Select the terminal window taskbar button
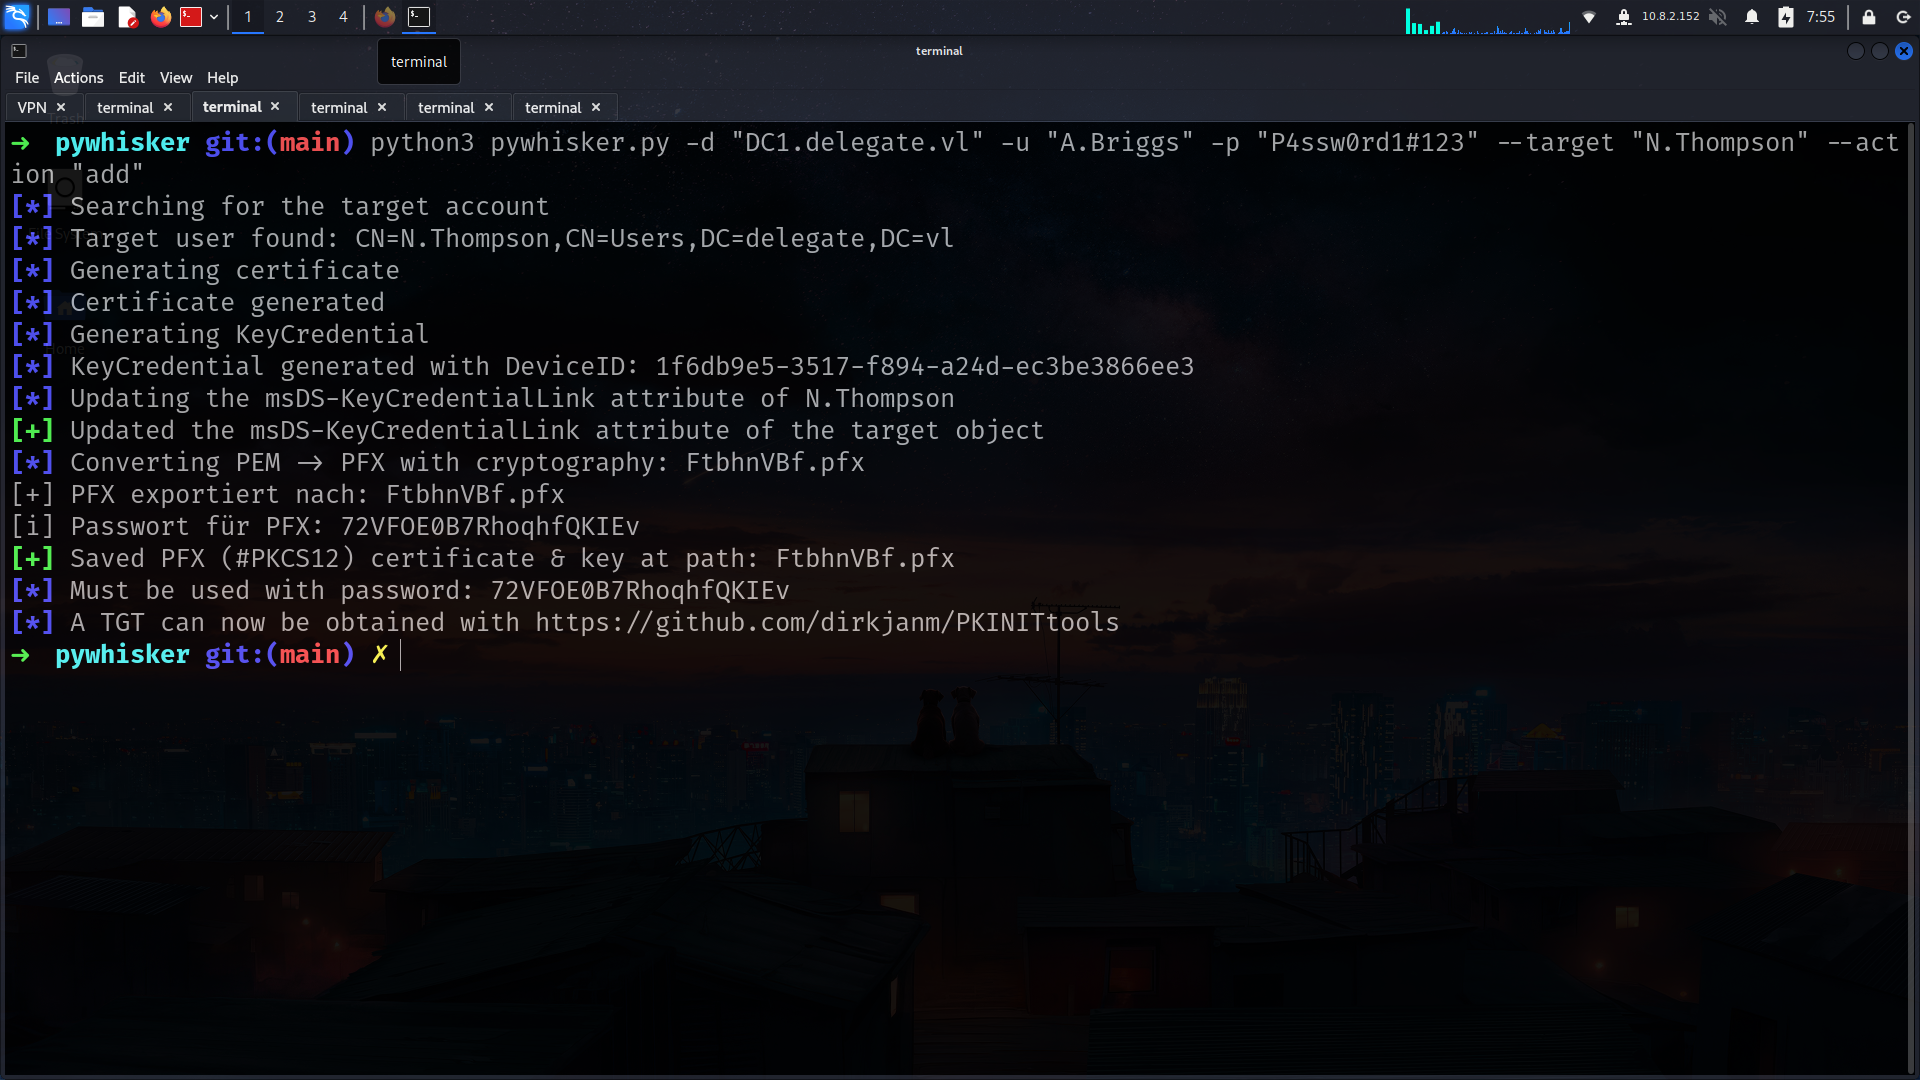Image resolution: width=1920 pixels, height=1080 pixels. click(419, 17)
